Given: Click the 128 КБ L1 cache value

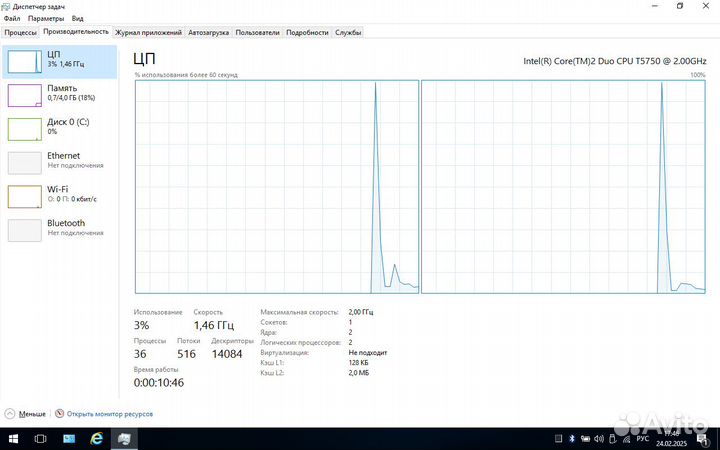Looking at the screenshot, I should point(358,363).
